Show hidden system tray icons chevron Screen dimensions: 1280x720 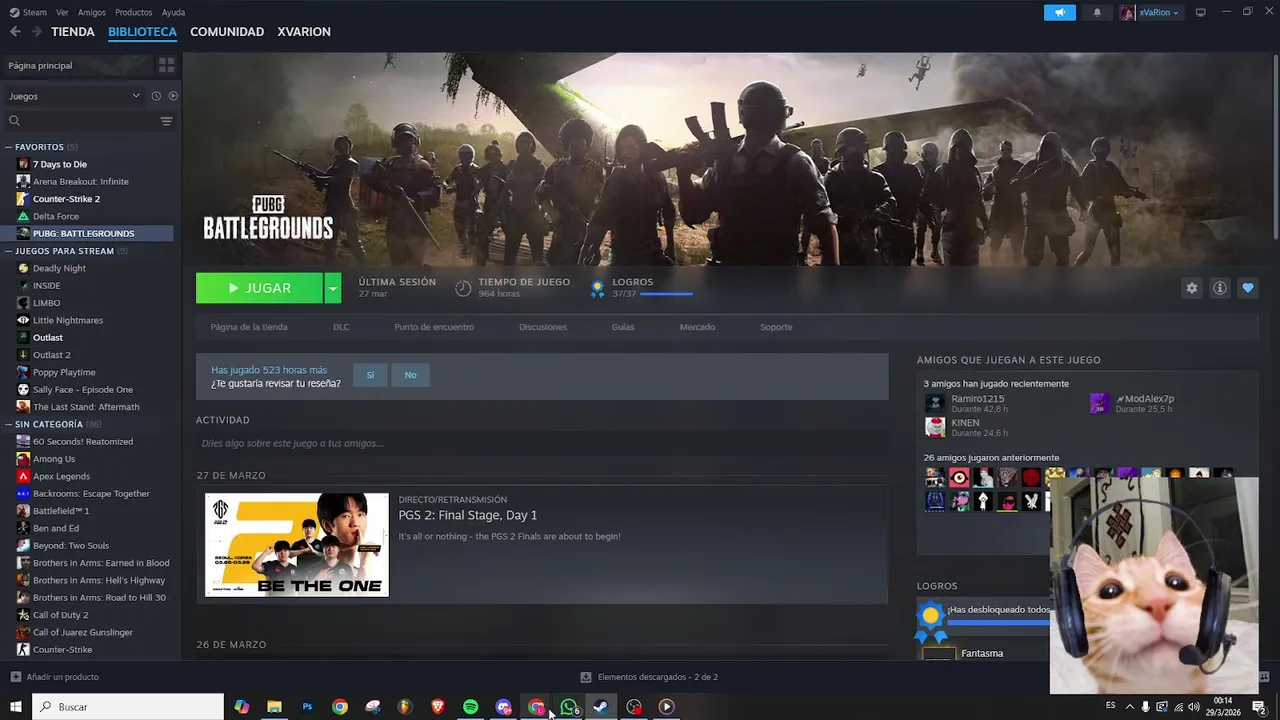[x=1130, y=707]
